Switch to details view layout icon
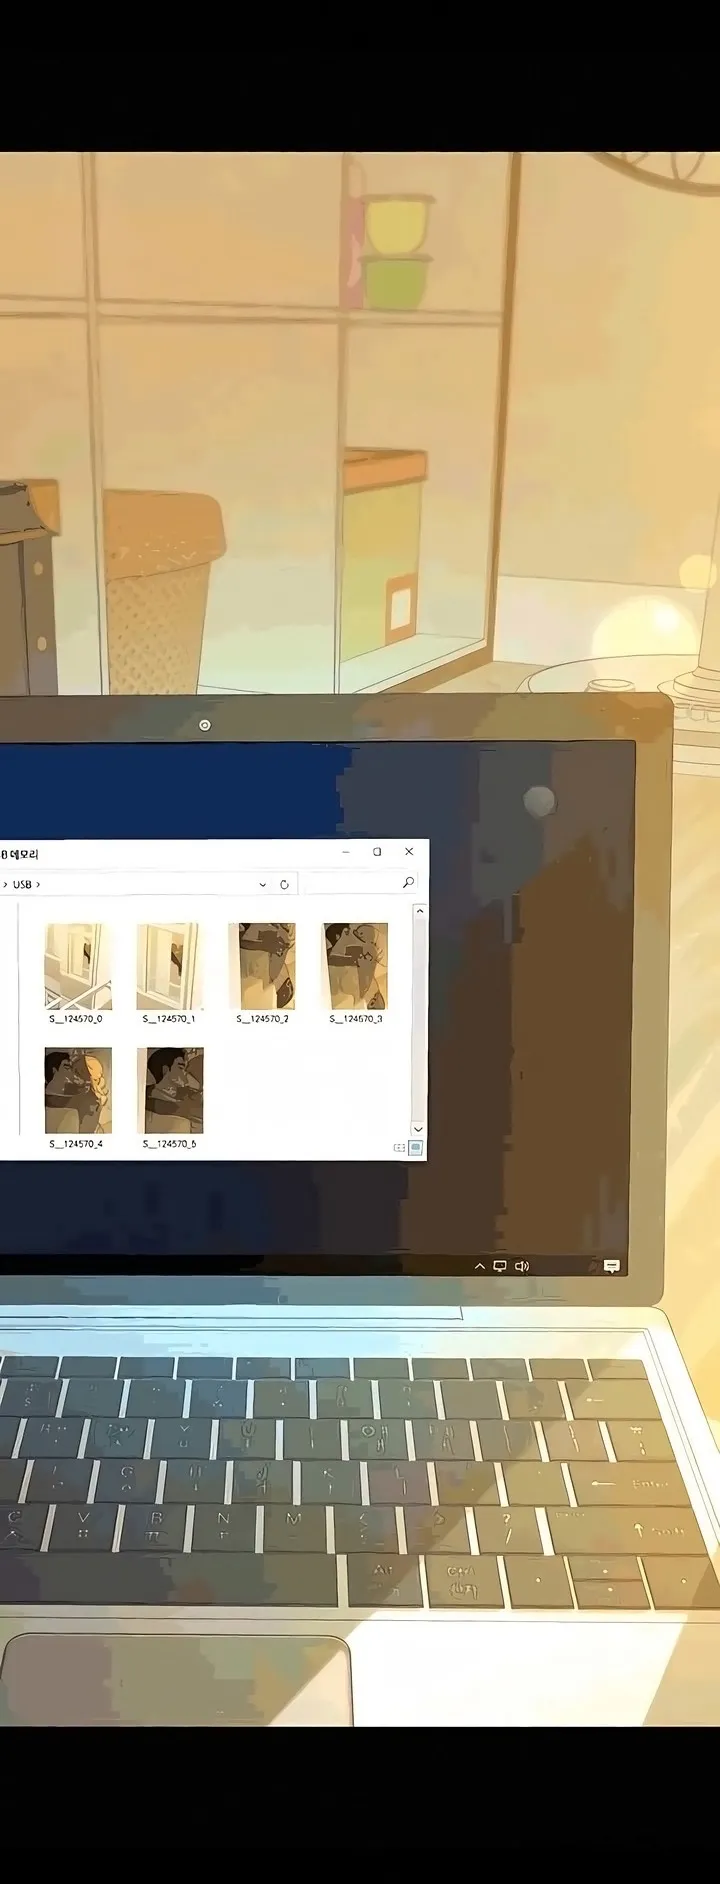This screenshot has height=1884, width=720. [x=399, y=1148]
